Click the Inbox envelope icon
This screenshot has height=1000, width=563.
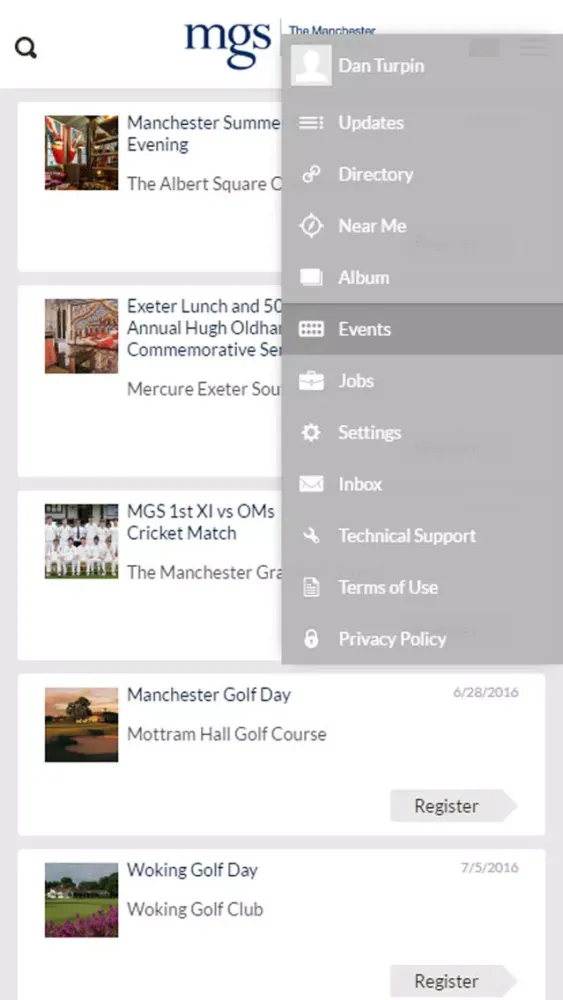point(311,484)
